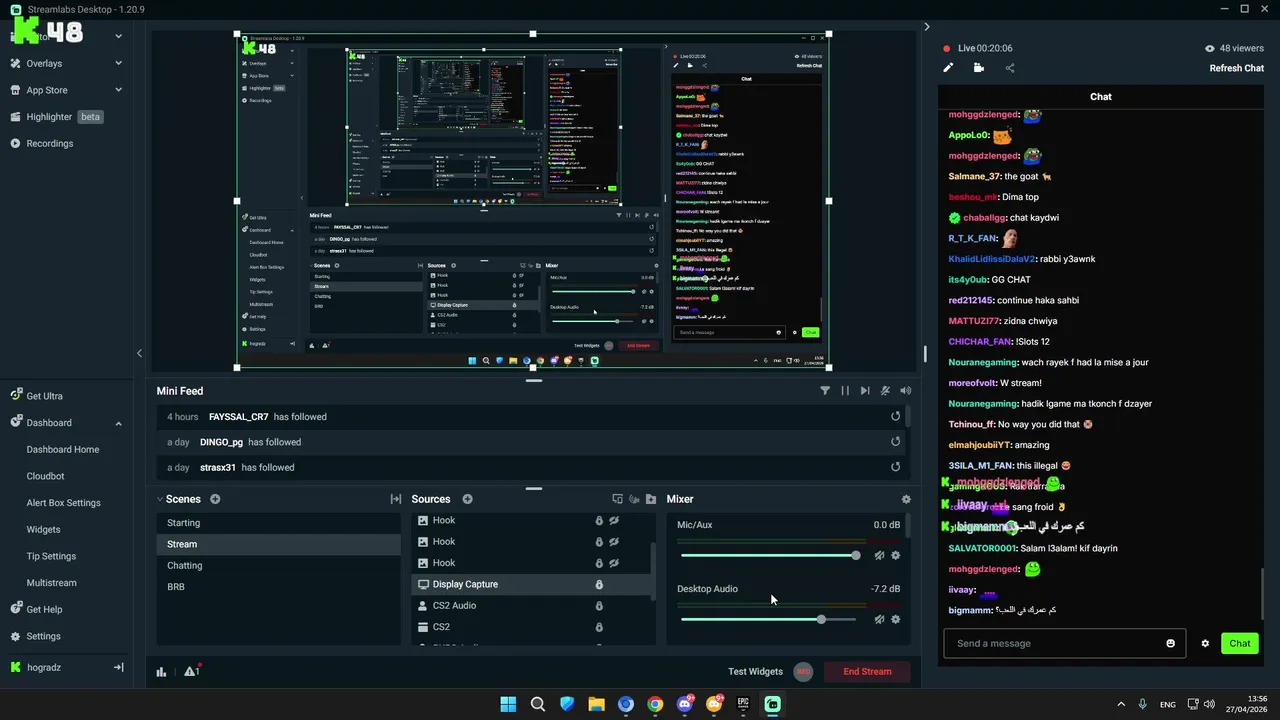Mute the Mic/Aux channel
This screenshot has width=1280, height=720.
879,555
